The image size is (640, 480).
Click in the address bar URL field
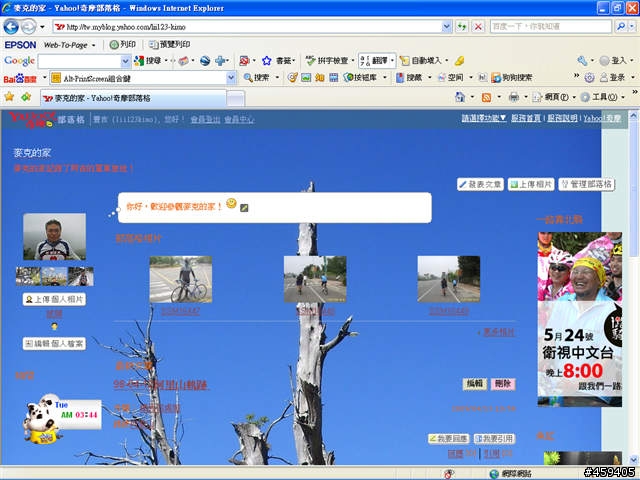pyautogui.click(x=247, y=27)
